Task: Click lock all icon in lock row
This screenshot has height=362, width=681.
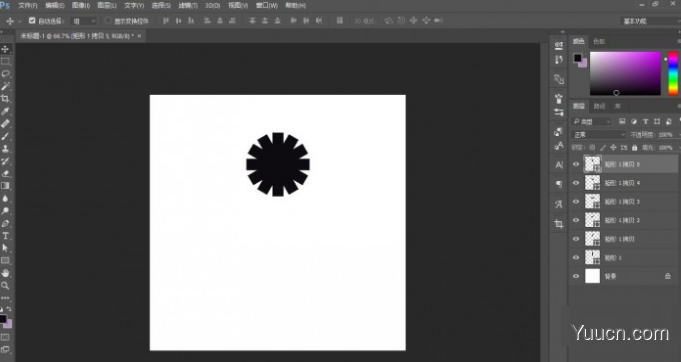Action: click(x=635, y=148)
